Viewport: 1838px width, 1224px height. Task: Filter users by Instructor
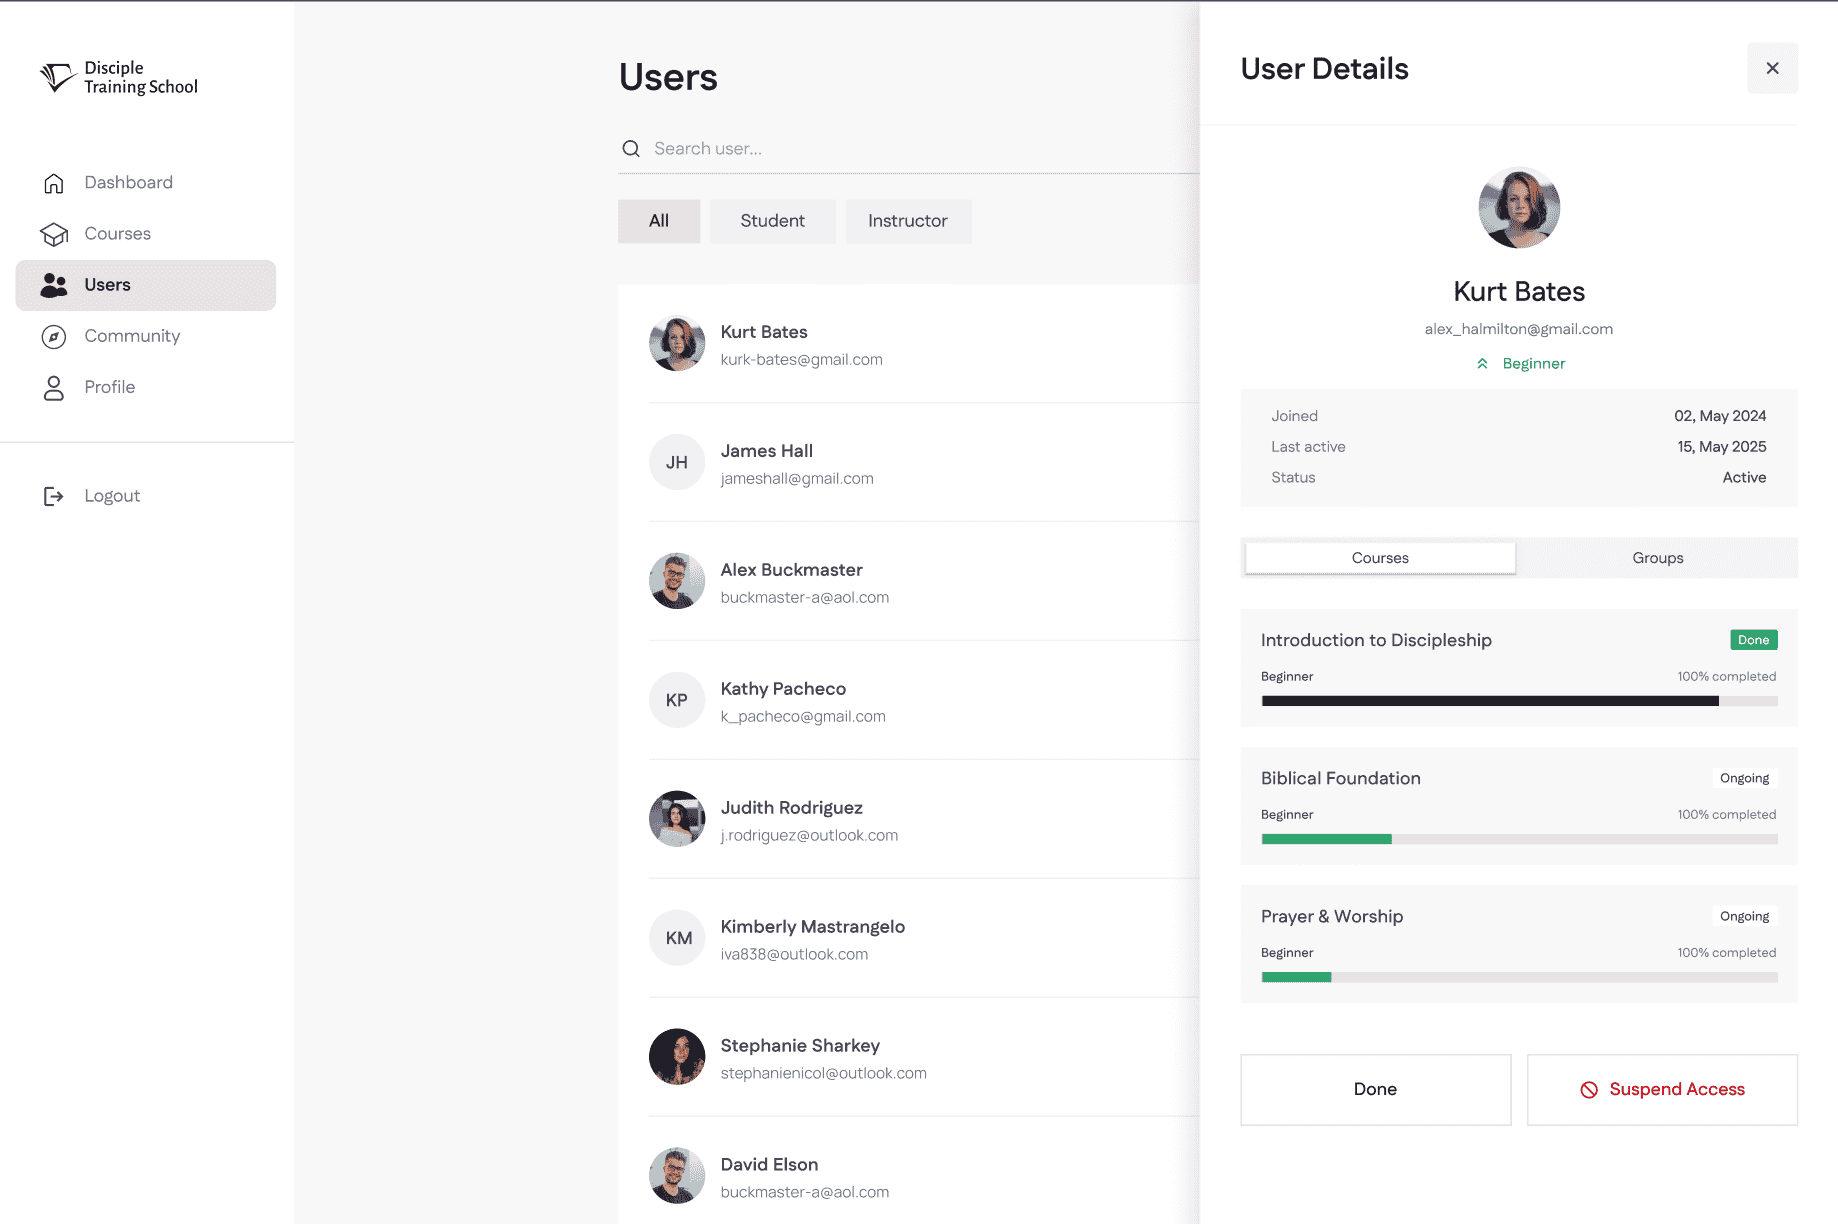[908, 221]
